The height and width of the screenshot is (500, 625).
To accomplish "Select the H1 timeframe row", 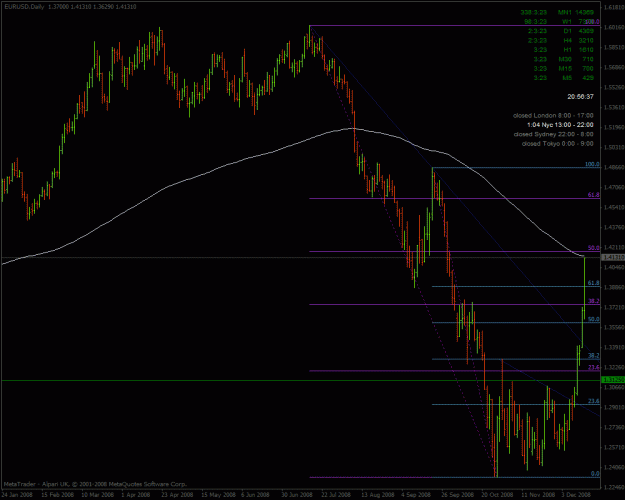I will point(563,50).
